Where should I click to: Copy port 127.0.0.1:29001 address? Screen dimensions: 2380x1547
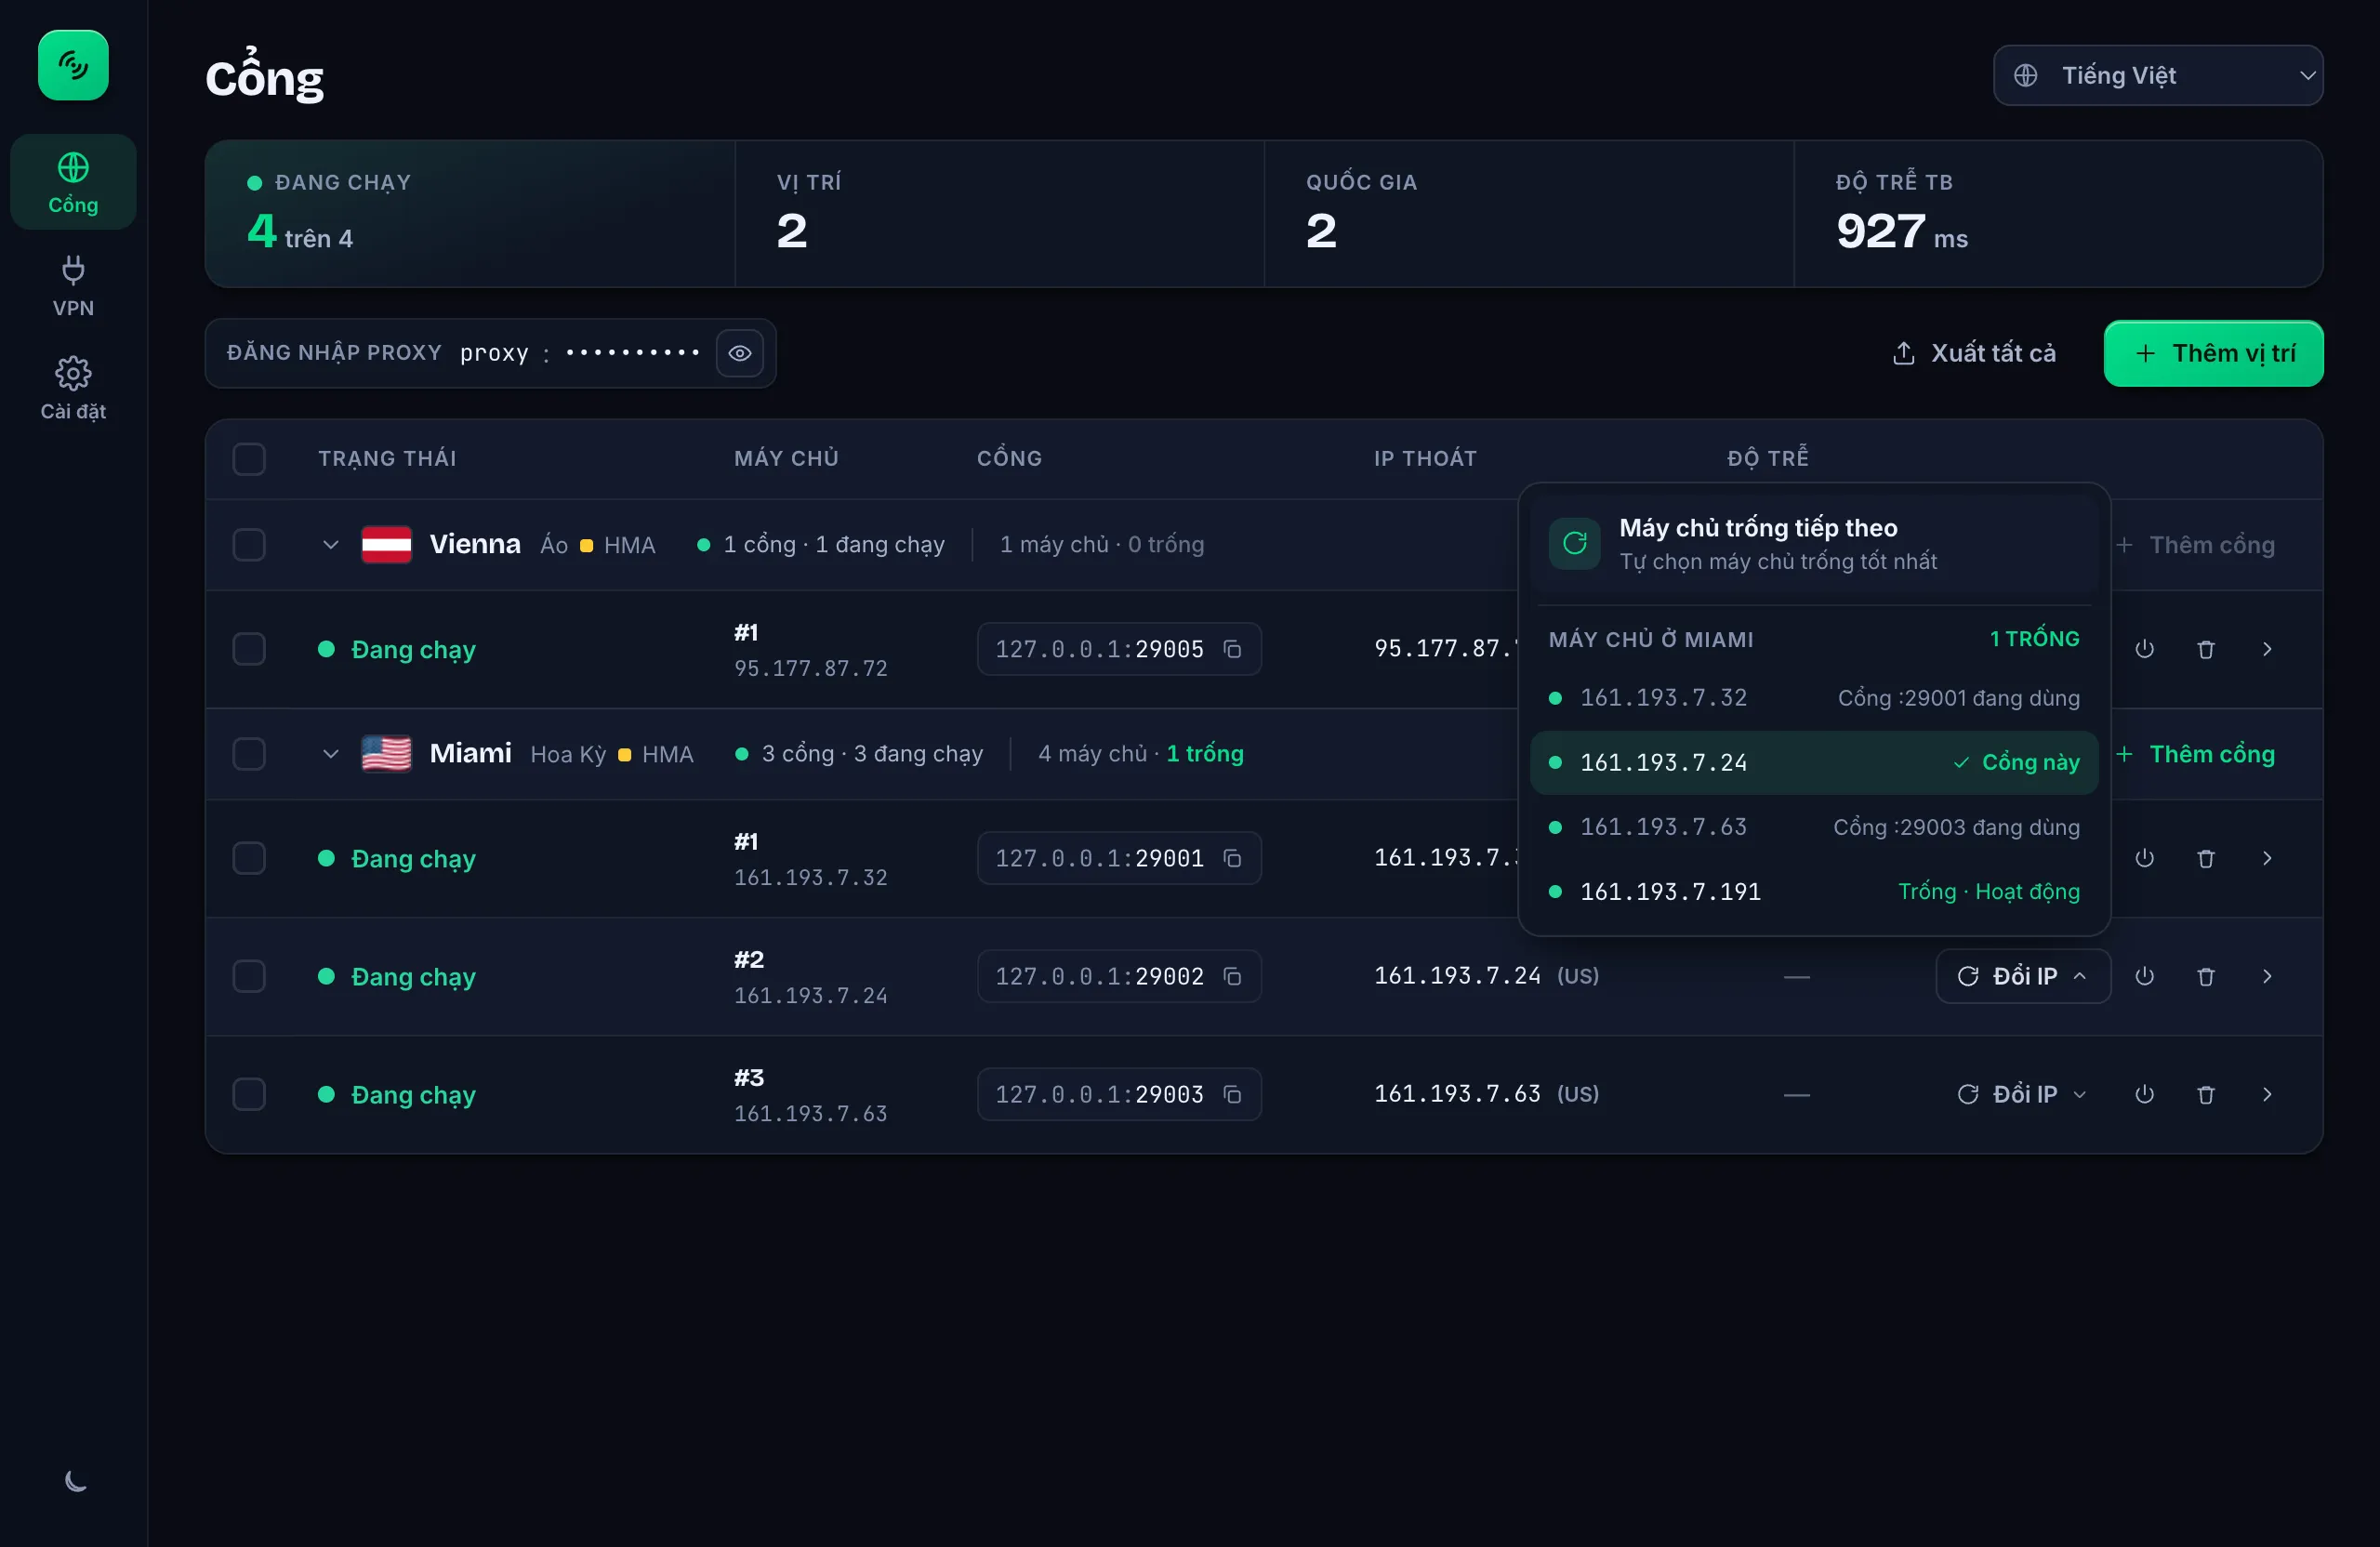tap(1232, 858)
